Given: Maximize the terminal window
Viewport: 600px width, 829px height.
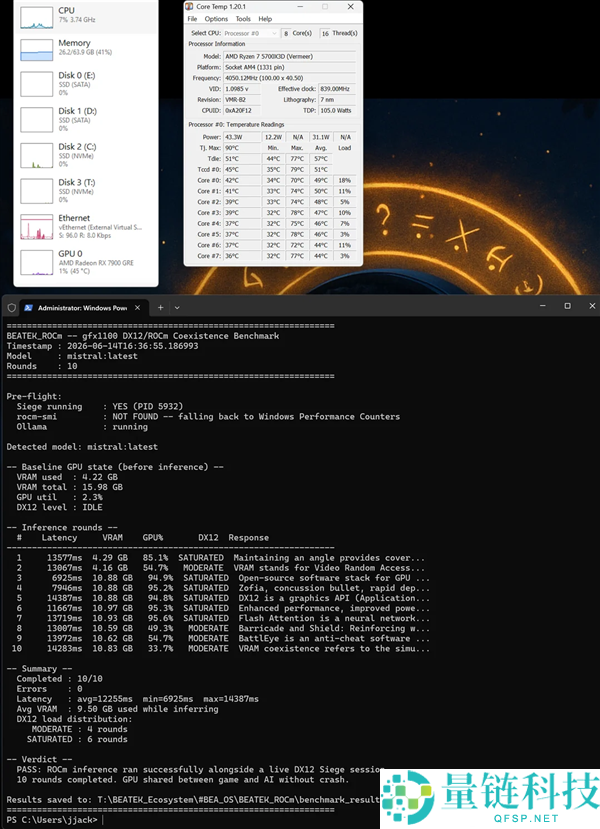Looking at the screenshot, I should [x=567, y=306].
